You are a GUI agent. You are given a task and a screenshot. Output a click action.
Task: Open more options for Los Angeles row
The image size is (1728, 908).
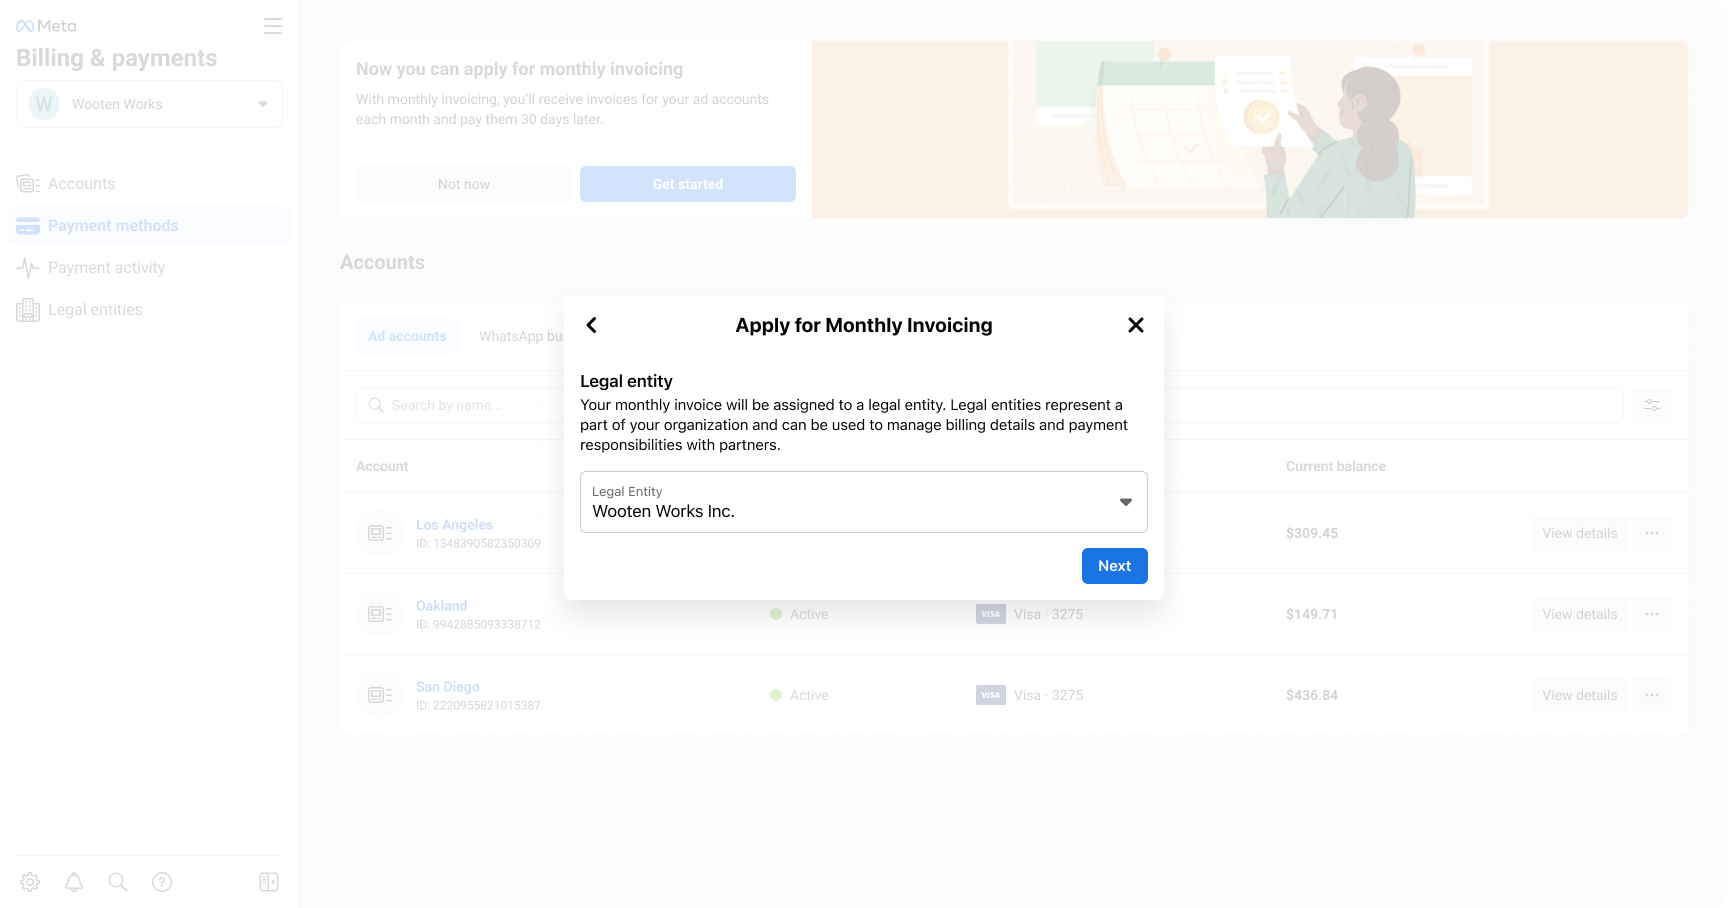(1652, 533)
